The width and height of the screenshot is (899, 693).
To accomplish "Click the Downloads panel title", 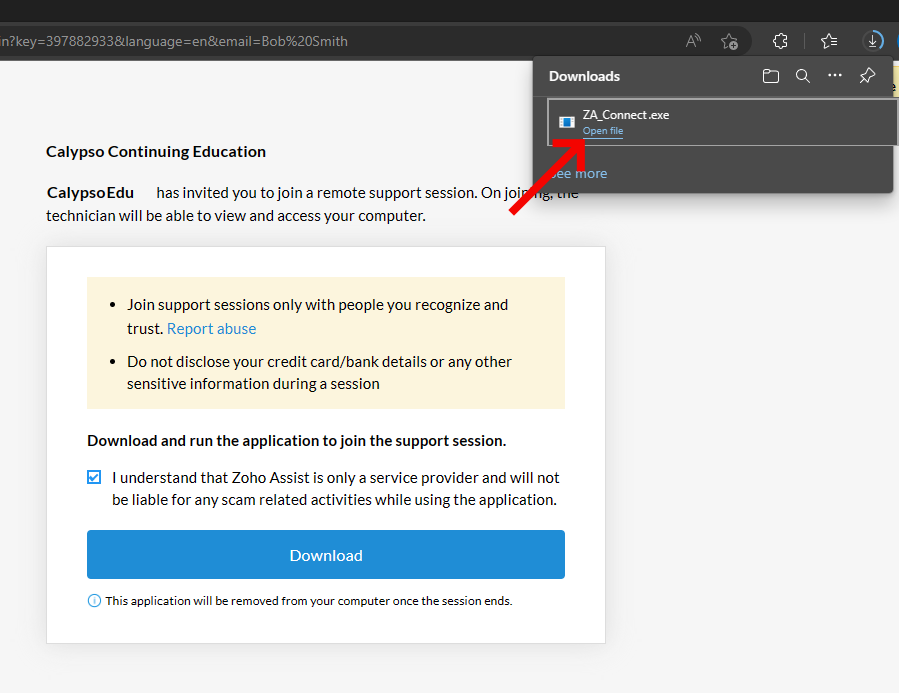I will coord(584,76).
